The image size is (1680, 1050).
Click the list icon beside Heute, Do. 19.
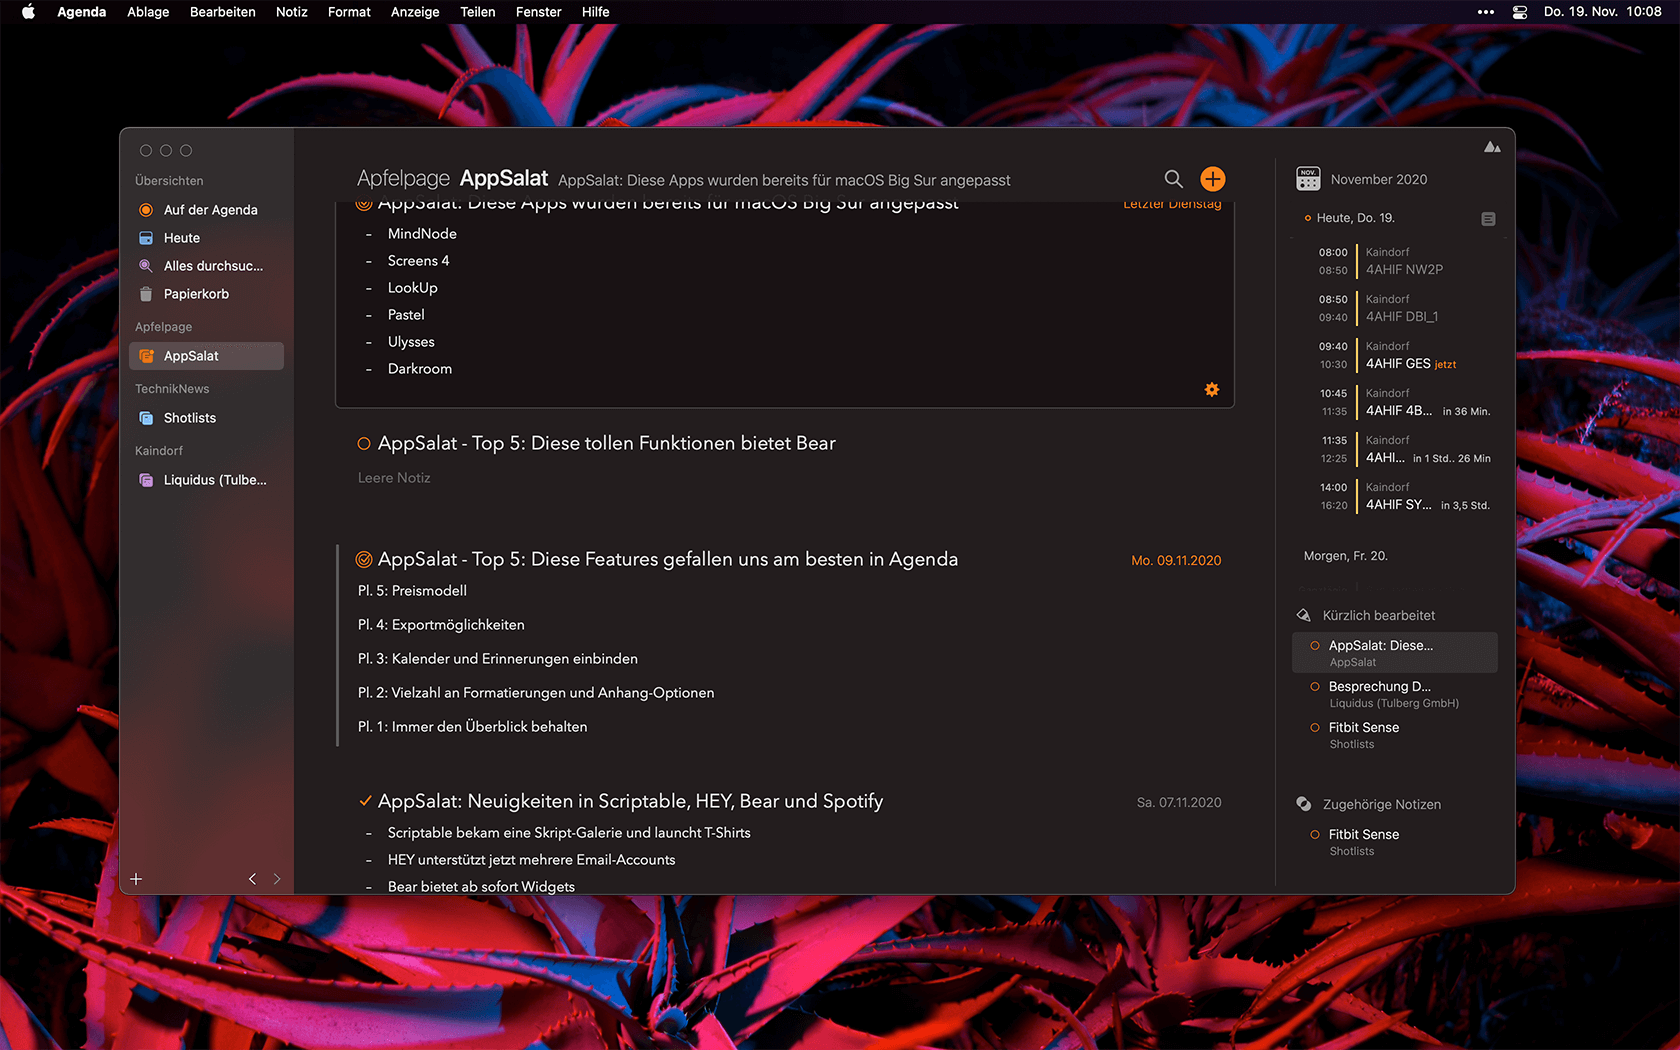click(x=1488, y=219)
